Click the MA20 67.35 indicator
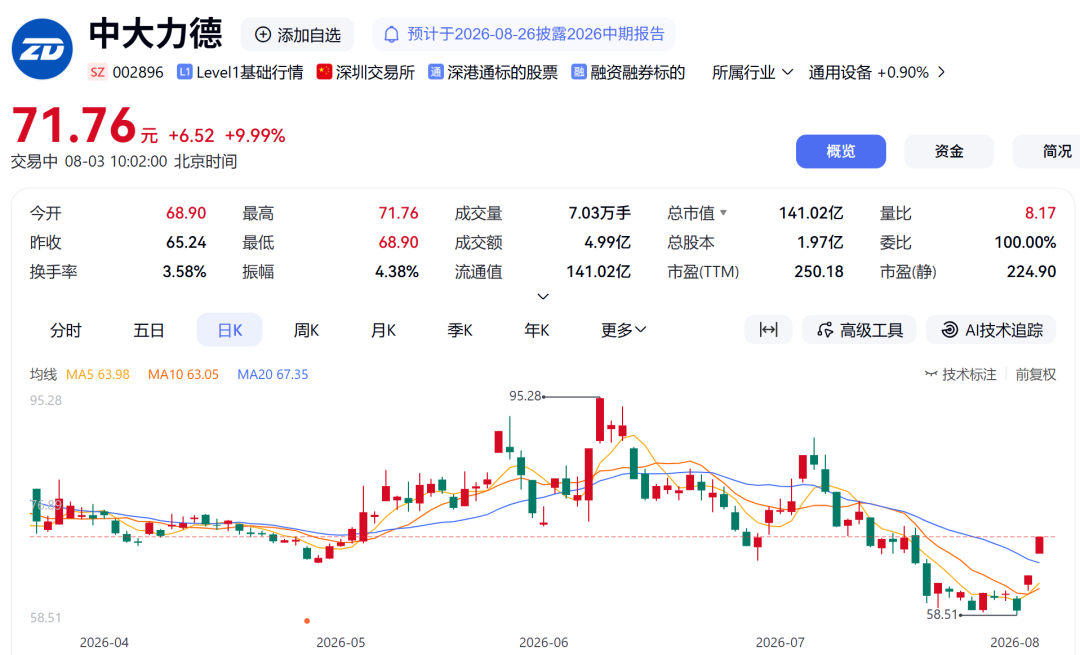 [x=273, y=374]
